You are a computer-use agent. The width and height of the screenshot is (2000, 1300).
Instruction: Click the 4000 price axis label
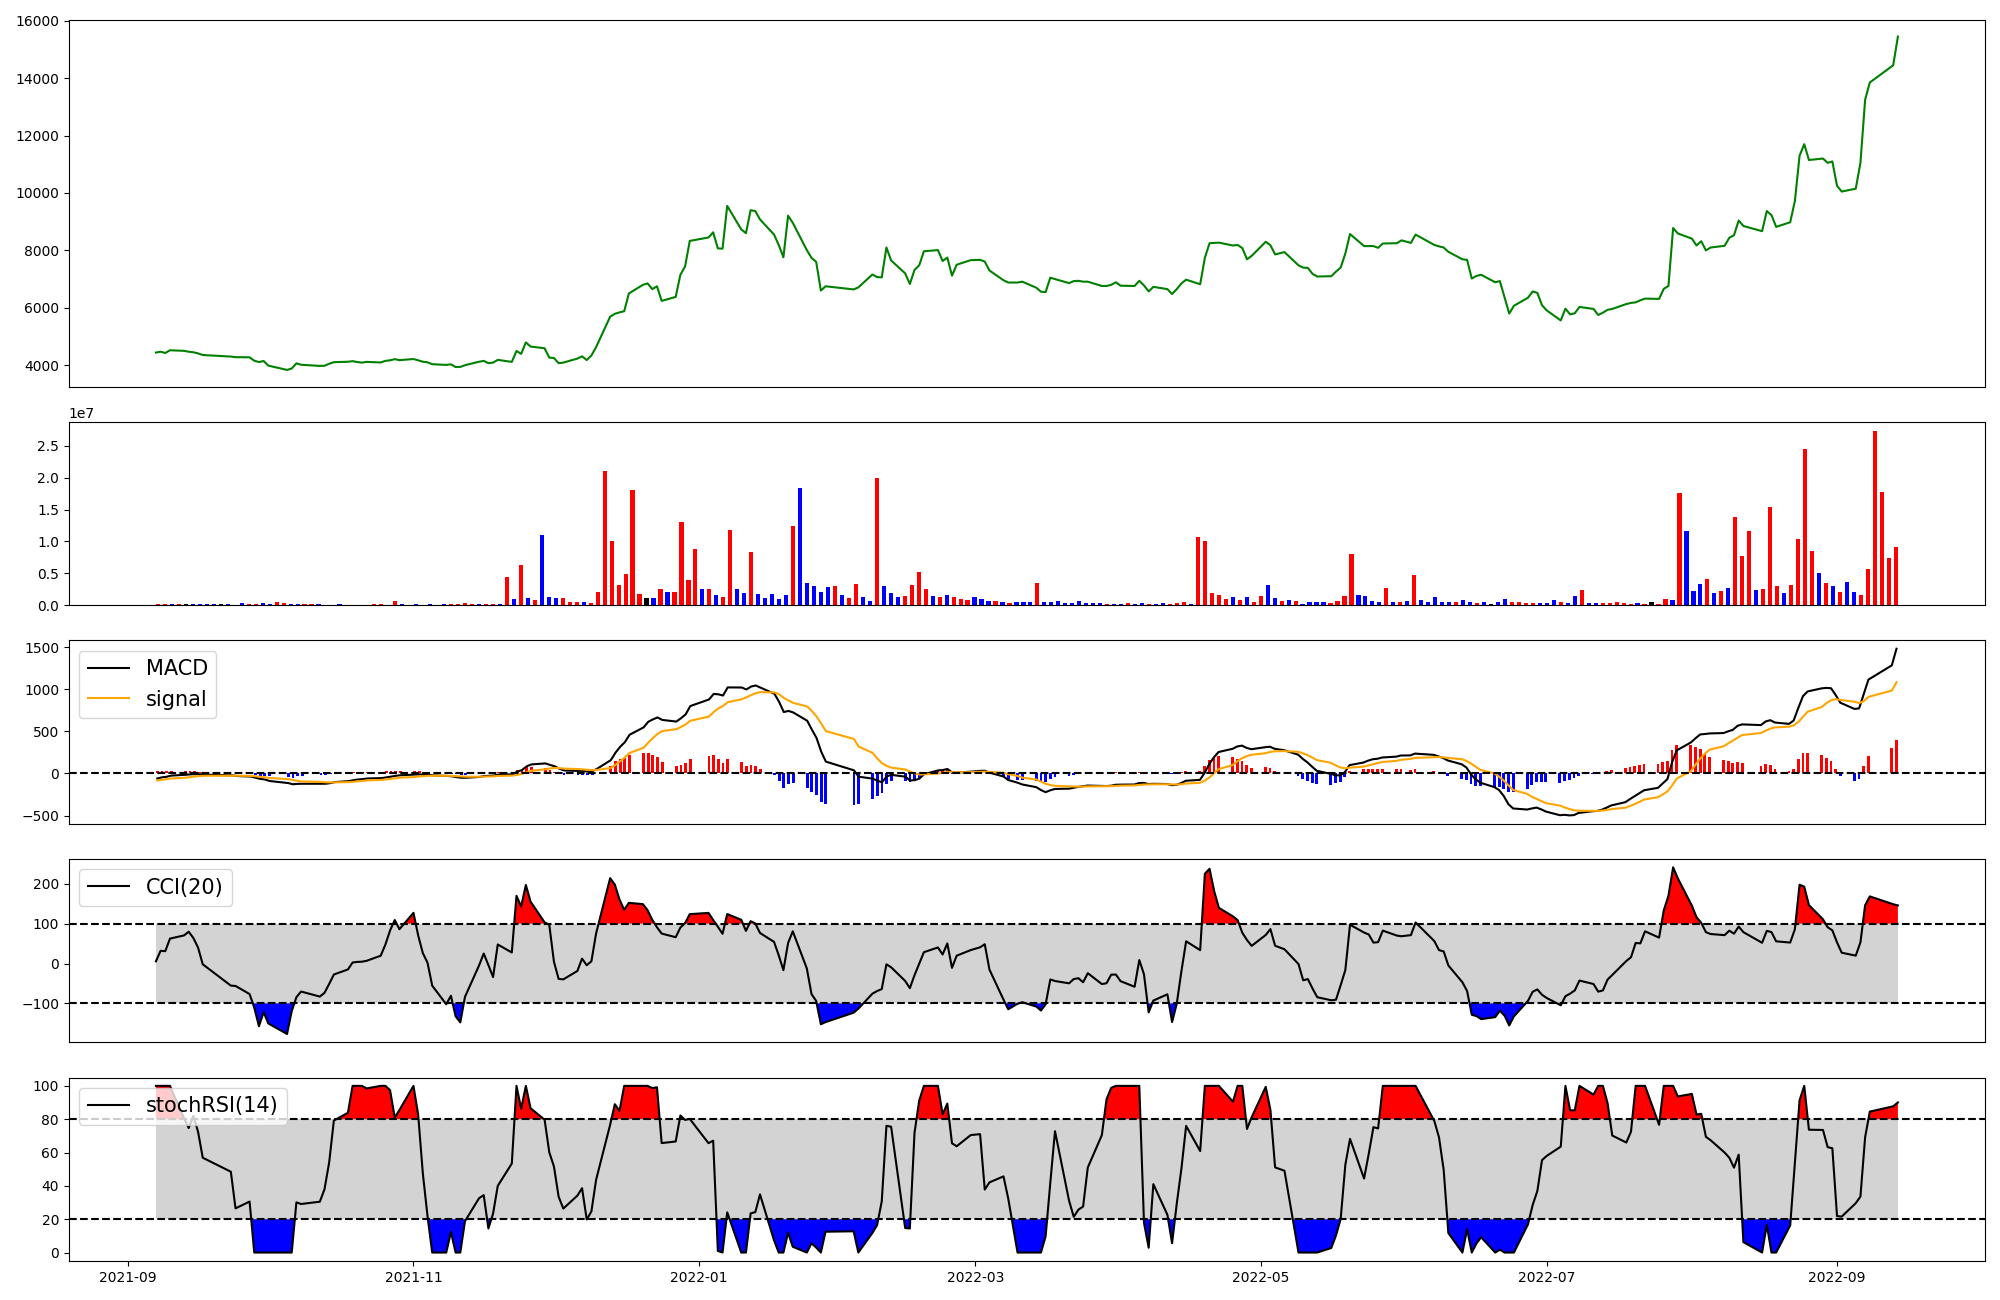click(41, 366)
